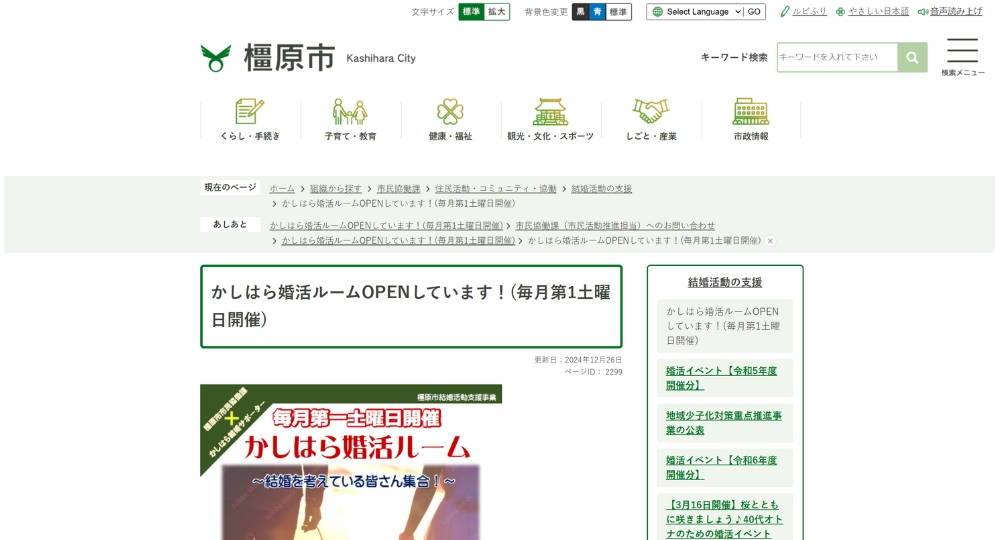Viewport: 1000px width, 540px height.
Task: Open 結婚活動の支援 breadcrumb link
Action: 601,189
